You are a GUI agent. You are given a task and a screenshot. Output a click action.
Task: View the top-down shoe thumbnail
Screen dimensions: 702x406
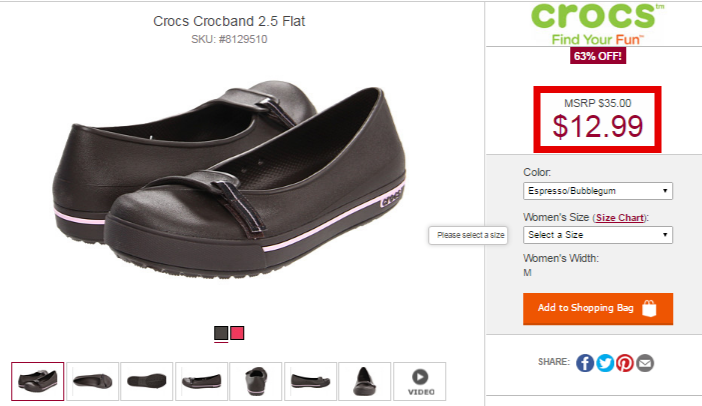[x=93, y=381]
